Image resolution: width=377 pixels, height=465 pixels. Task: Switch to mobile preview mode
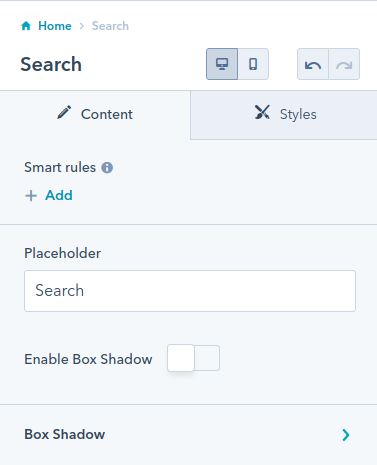pos(253,64)
